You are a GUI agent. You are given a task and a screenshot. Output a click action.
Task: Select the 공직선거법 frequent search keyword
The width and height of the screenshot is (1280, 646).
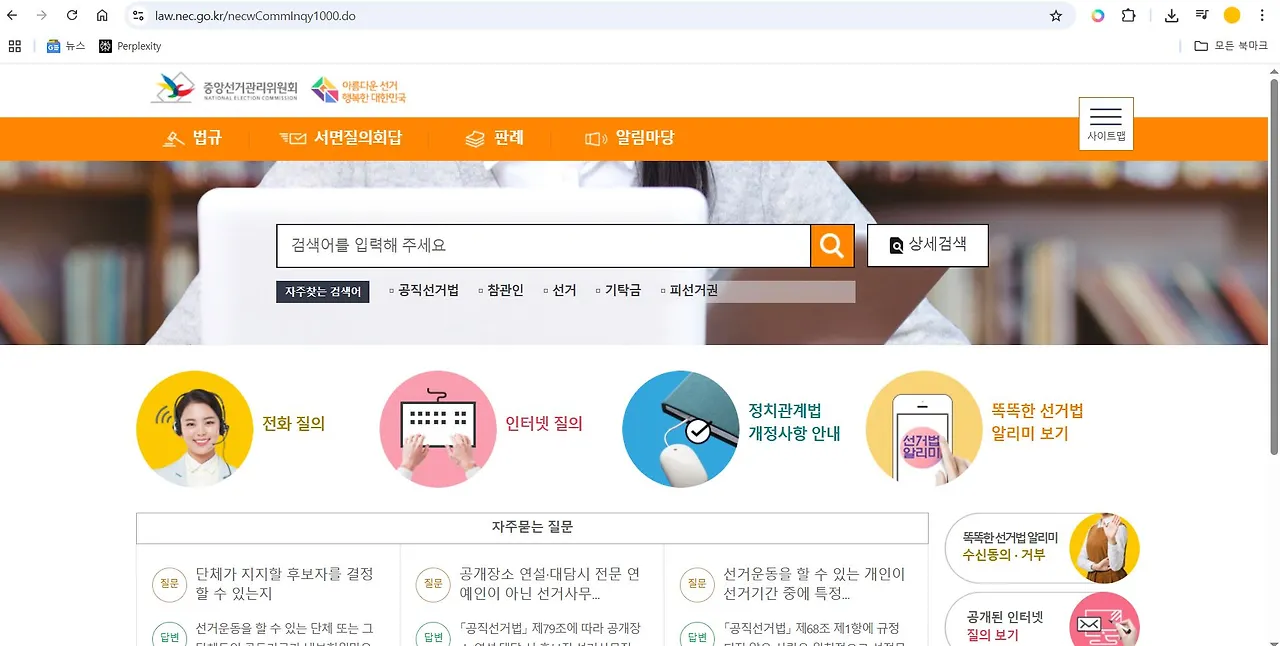[425, 291]
